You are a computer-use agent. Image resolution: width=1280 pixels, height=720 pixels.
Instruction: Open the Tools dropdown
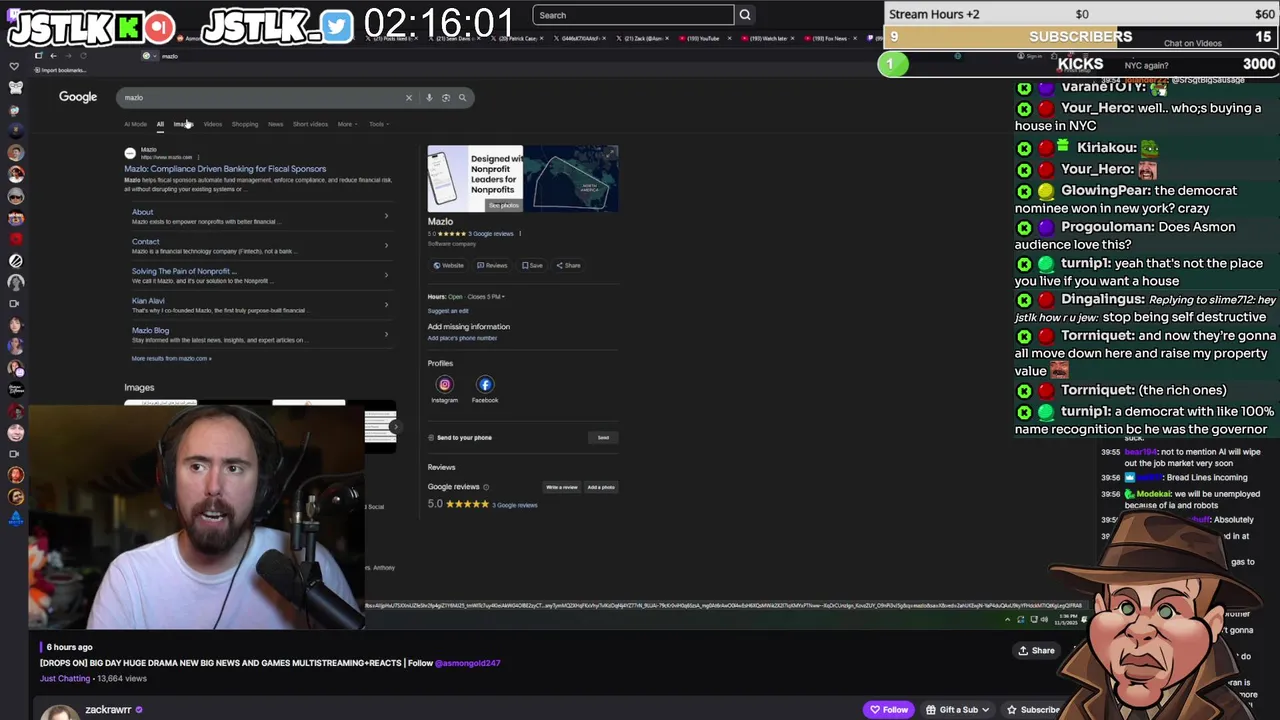pyautogui.click(x=377, y=124)
